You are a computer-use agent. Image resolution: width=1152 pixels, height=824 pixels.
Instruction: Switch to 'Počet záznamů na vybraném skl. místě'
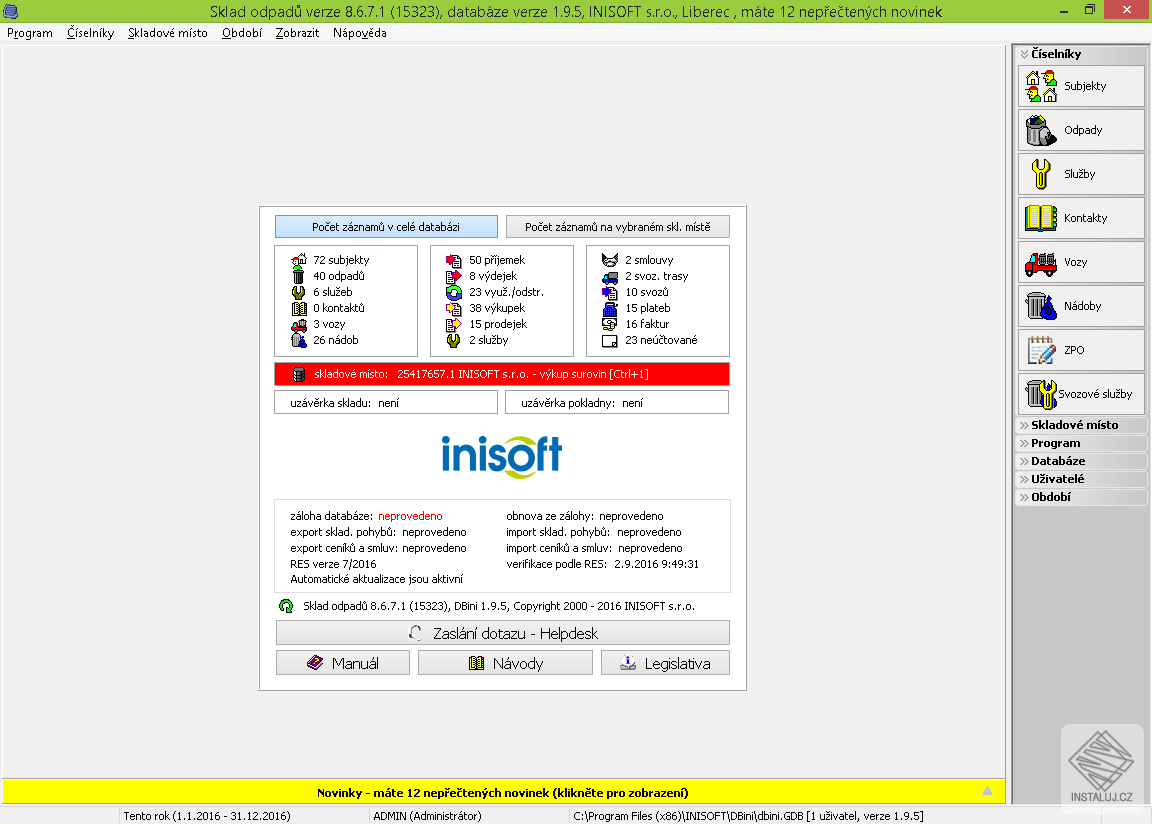(617, 227)
